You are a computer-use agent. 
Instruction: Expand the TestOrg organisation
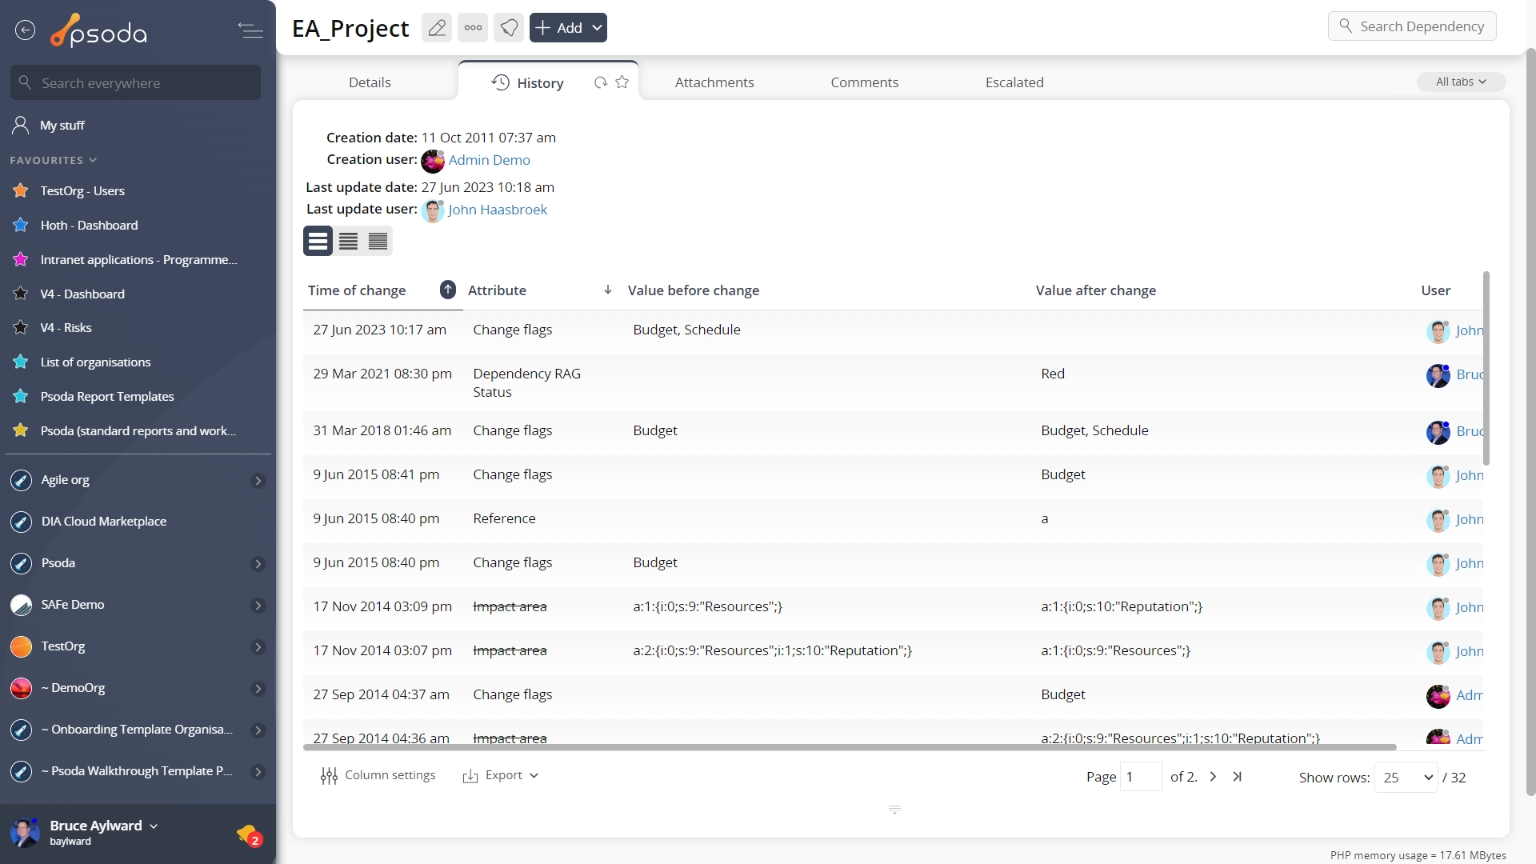click(258, 647)
